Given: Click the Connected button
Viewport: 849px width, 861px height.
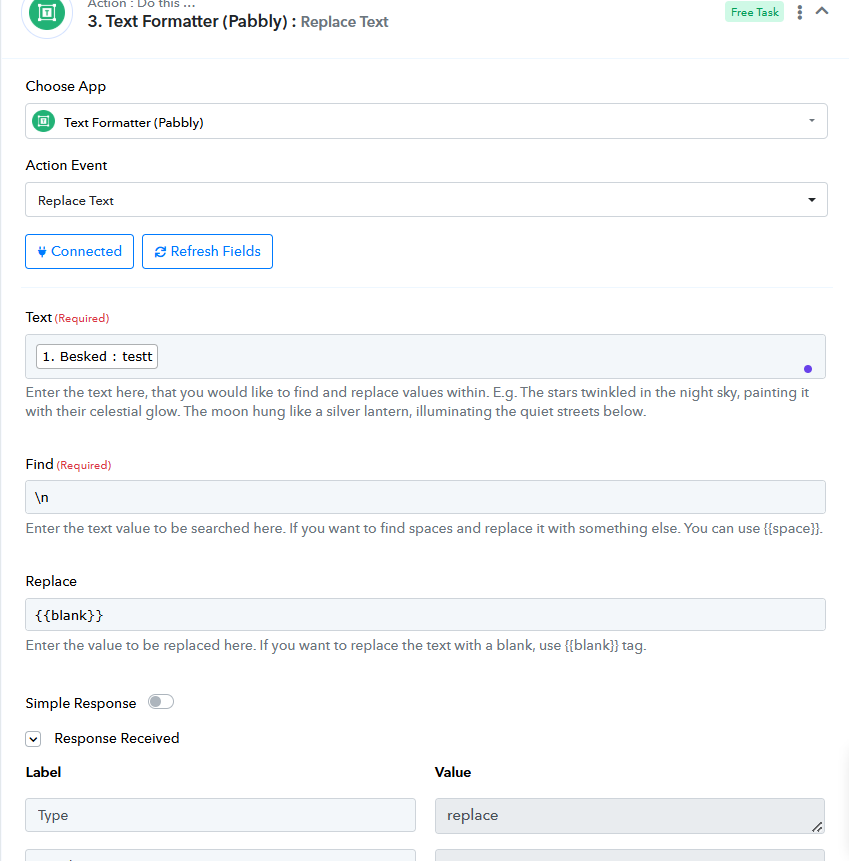Looking at the screenshot, I should pyautogui.click(x=80, y=251).
